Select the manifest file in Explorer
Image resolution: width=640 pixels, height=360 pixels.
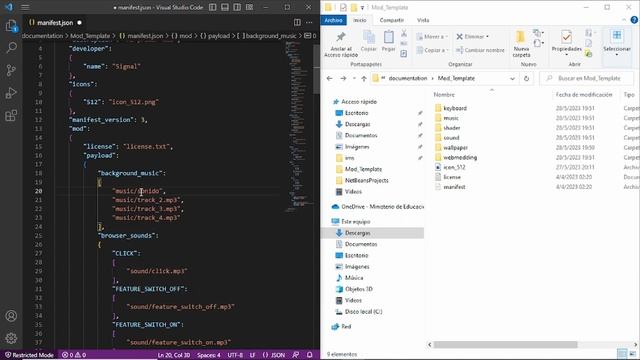[454, 187]
